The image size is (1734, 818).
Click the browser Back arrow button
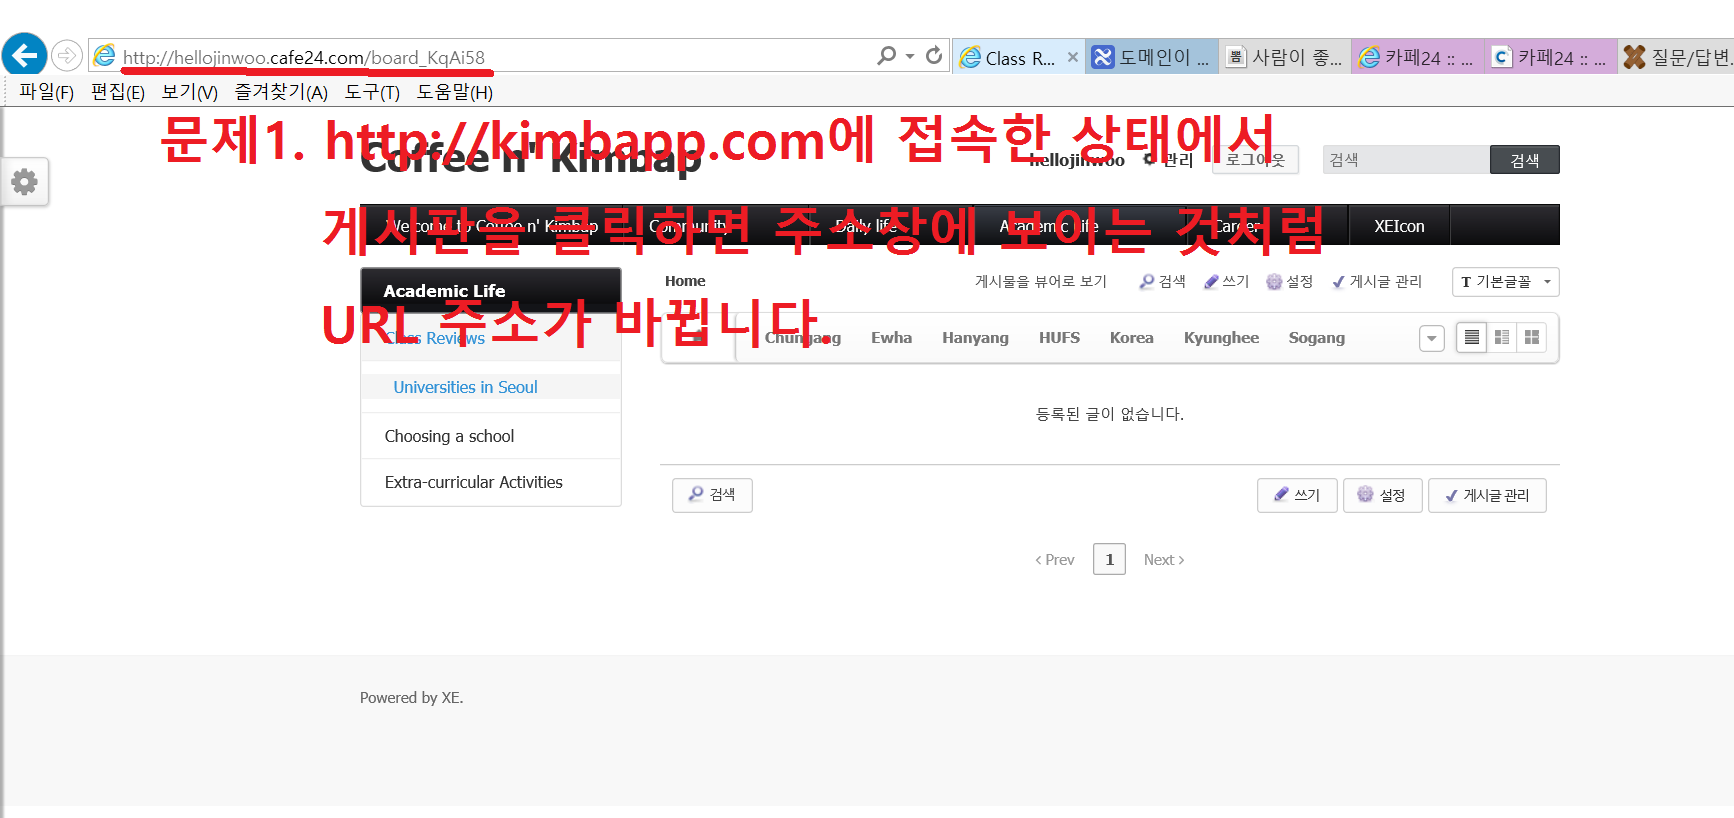[x=25, y=55]
